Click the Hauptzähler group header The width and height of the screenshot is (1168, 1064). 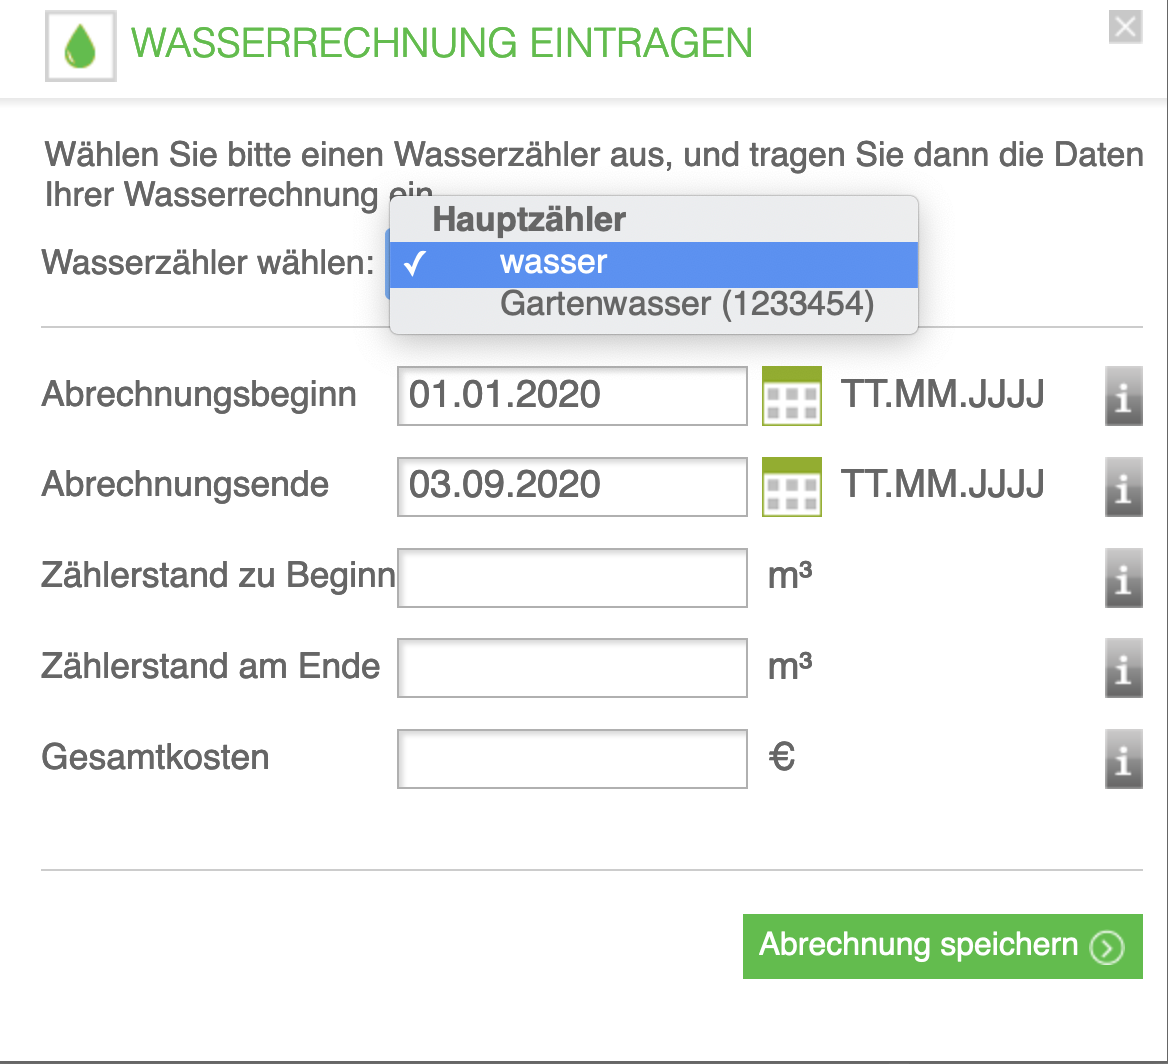tap(529, 219)
